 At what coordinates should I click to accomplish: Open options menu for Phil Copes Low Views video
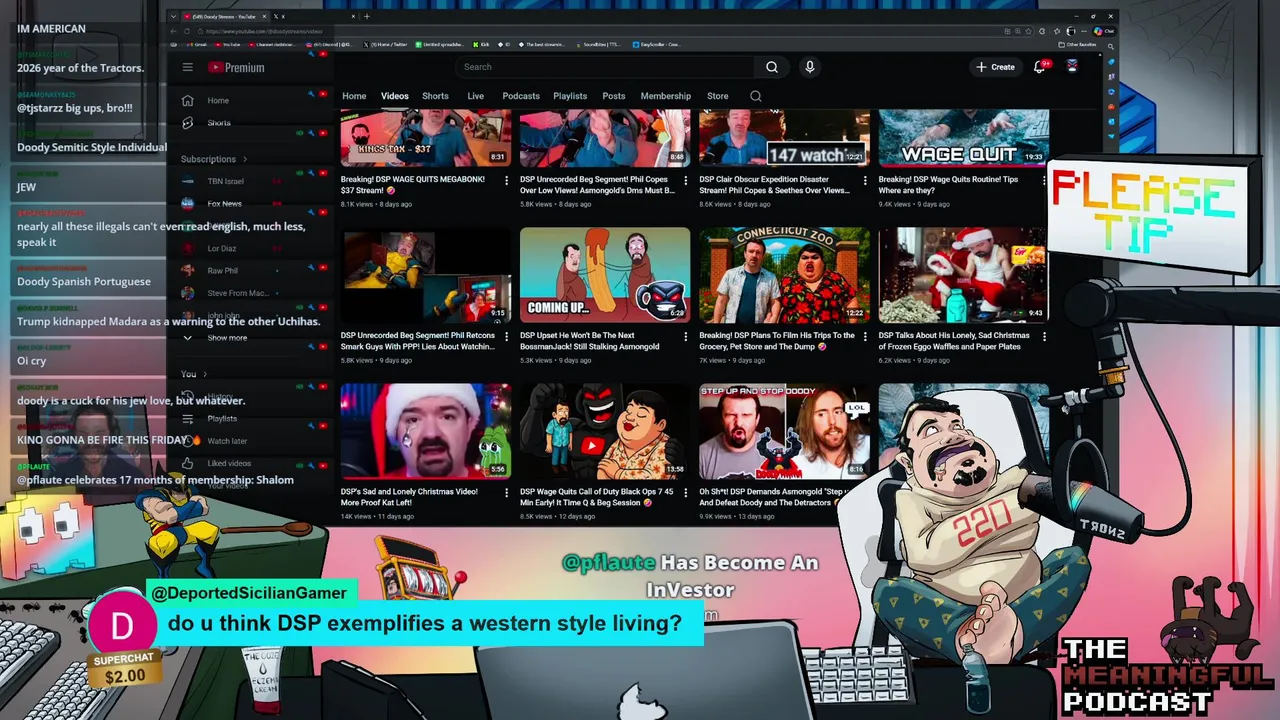tap(685, 181)
